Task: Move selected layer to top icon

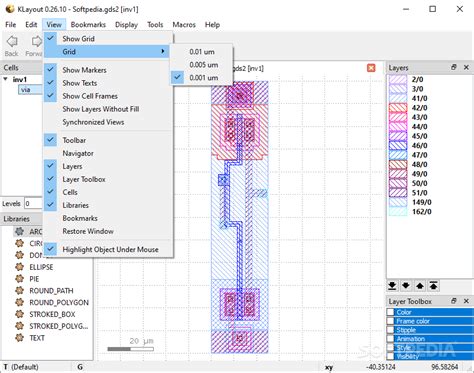Action: [433, 286]
